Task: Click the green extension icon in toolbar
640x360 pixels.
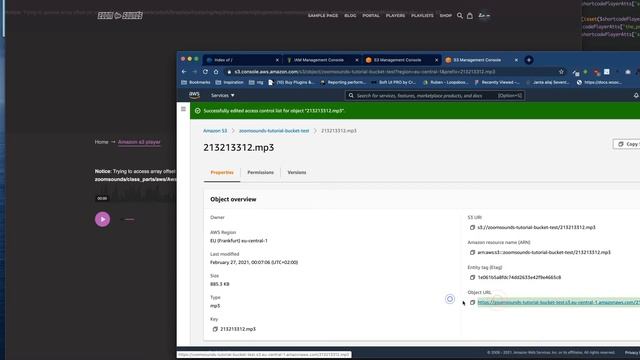Action: coord(585,72)
